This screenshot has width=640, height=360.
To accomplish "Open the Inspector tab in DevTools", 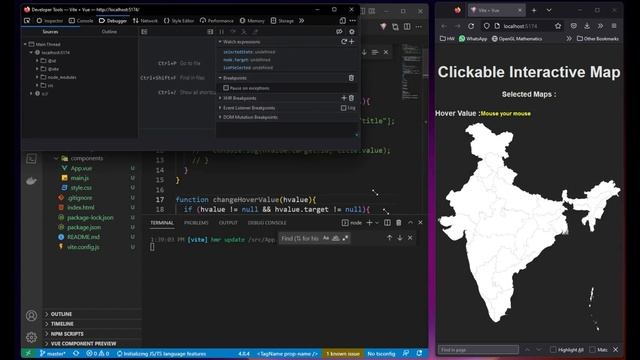I will [50, 20].
